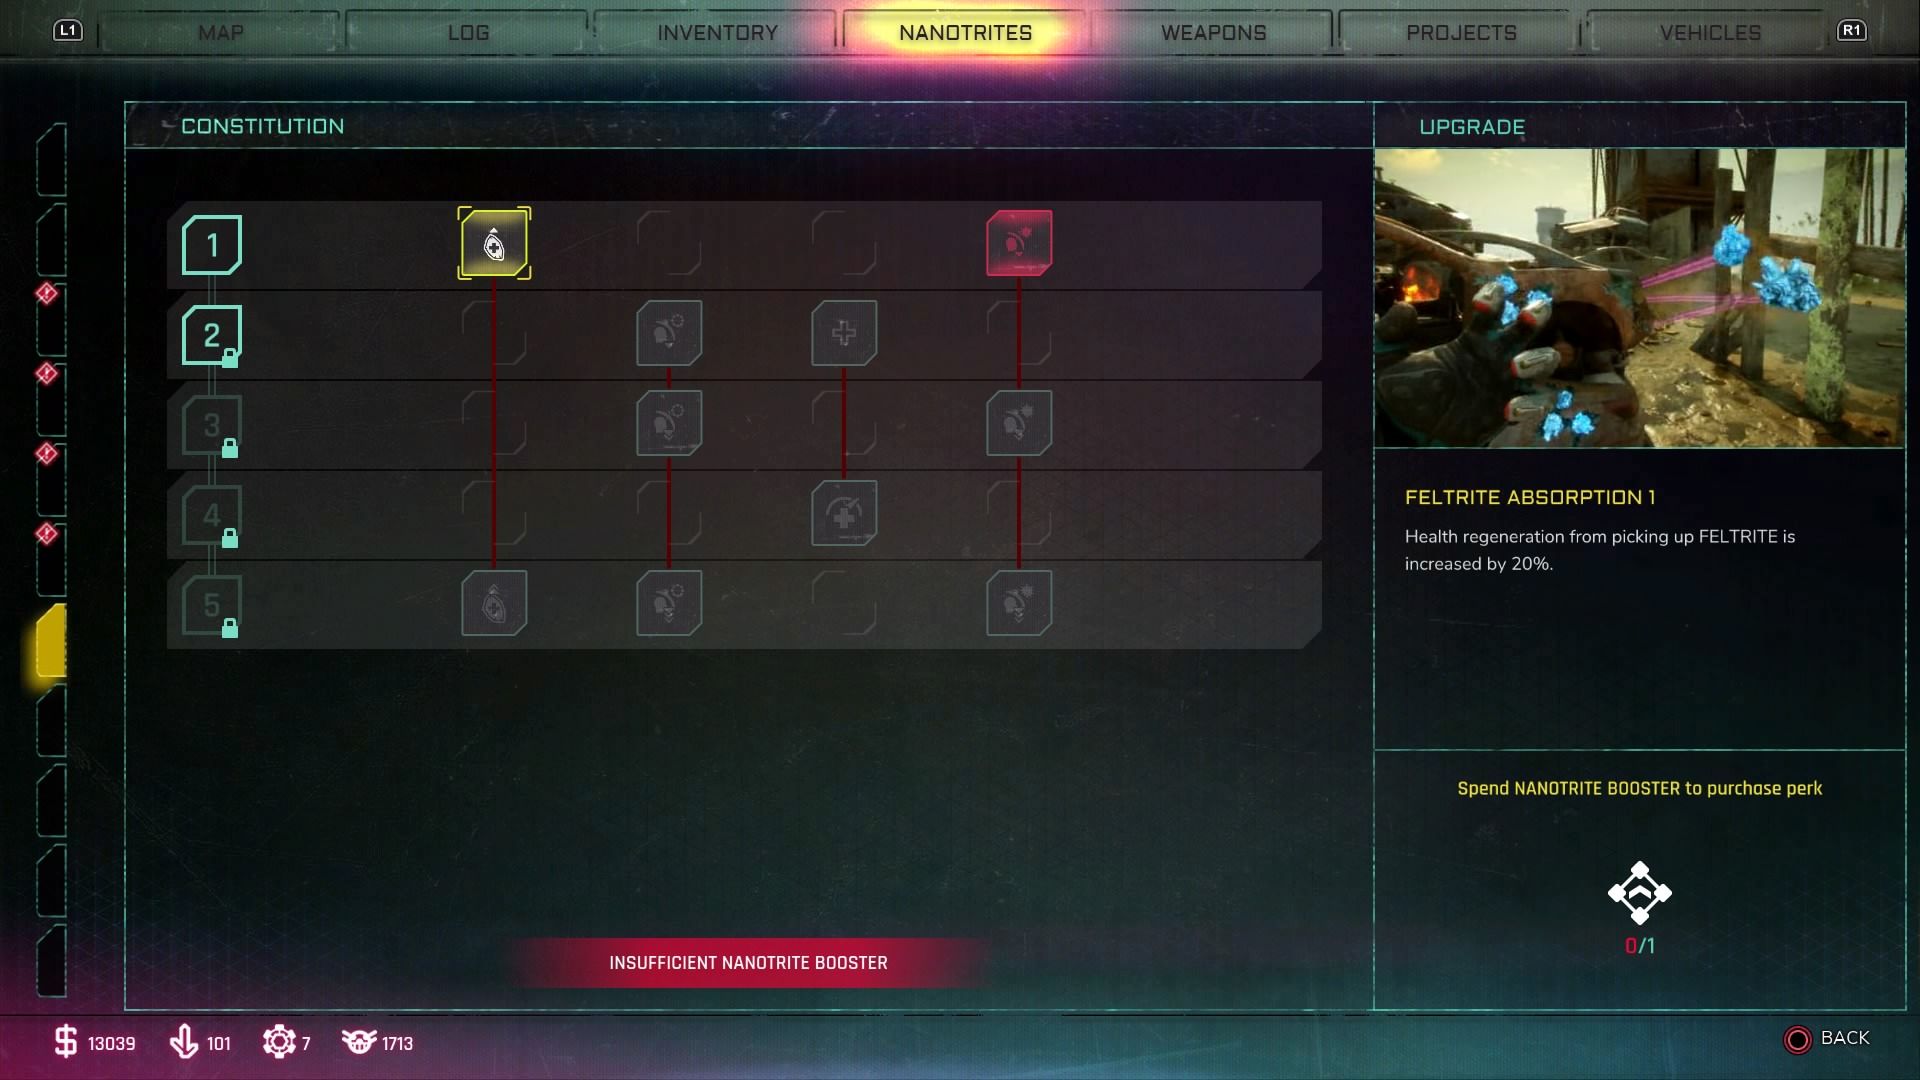Viewport: 1920px width, 1080px height.
Task: Click the feltrite currency icon showing 101
Action: pos(184,1042)
